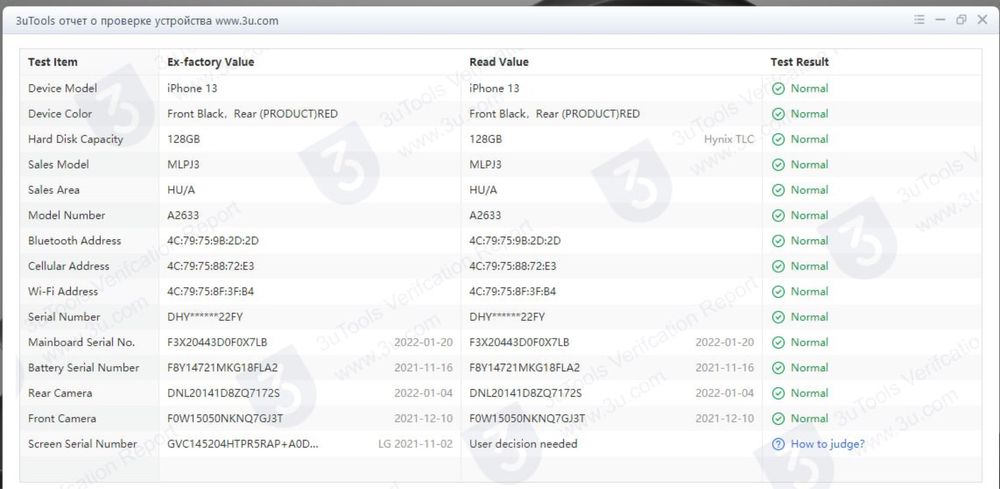Click ex-factory cellular address 4C:79:75:88:72:E3
The image size is (1000, 489).
click(x=210, y=266)
